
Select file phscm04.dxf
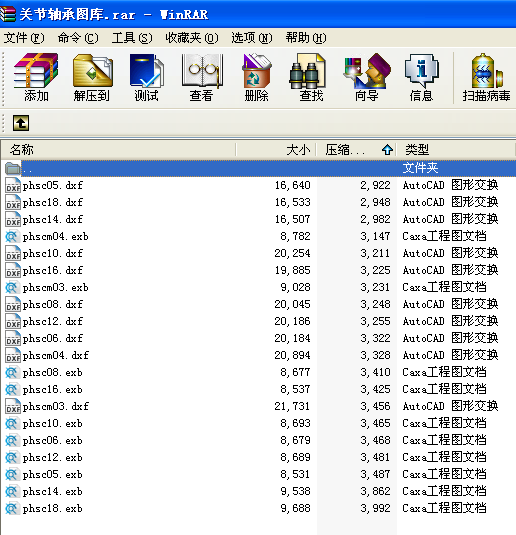pyautogui.click(x=56, y=356)
